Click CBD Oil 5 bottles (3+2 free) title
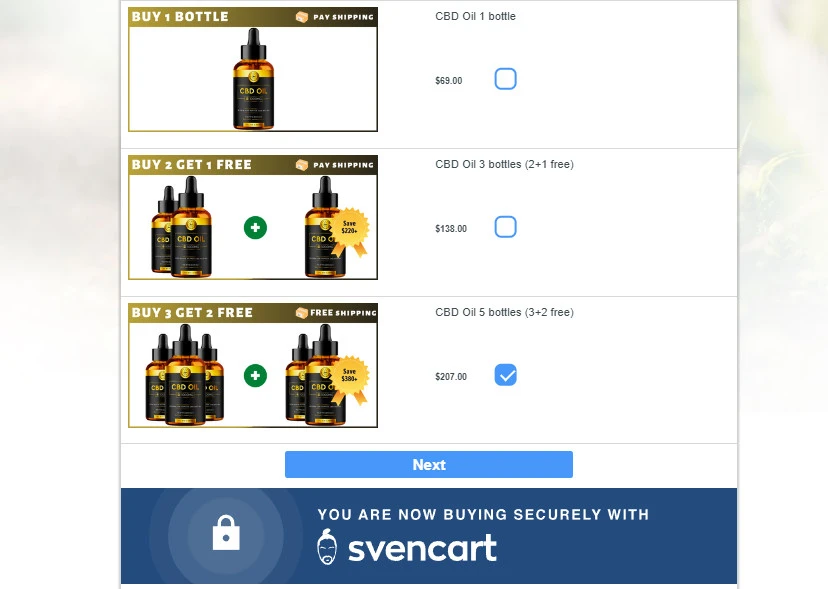Image resolution: width=828 pixels, height=589 pixels. (504, 312)
